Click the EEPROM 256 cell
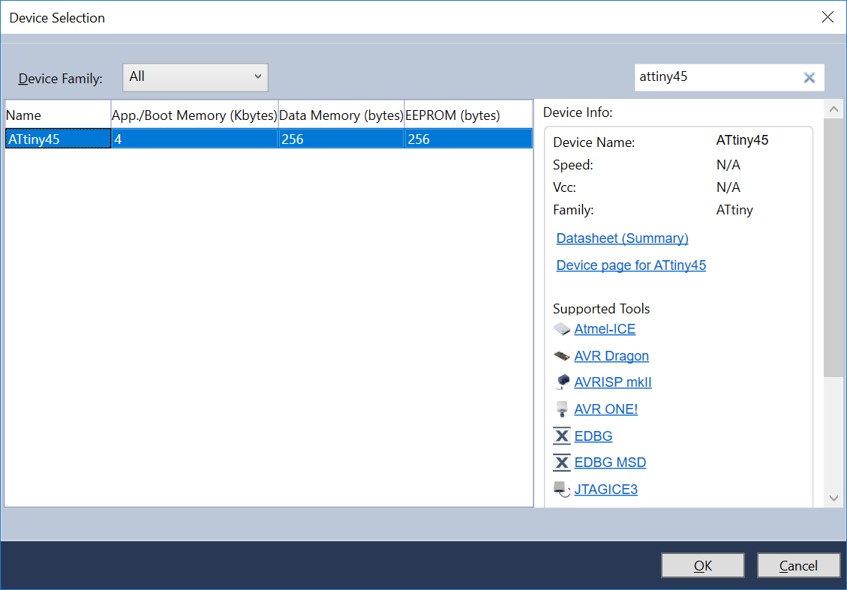 click(468, 139)
